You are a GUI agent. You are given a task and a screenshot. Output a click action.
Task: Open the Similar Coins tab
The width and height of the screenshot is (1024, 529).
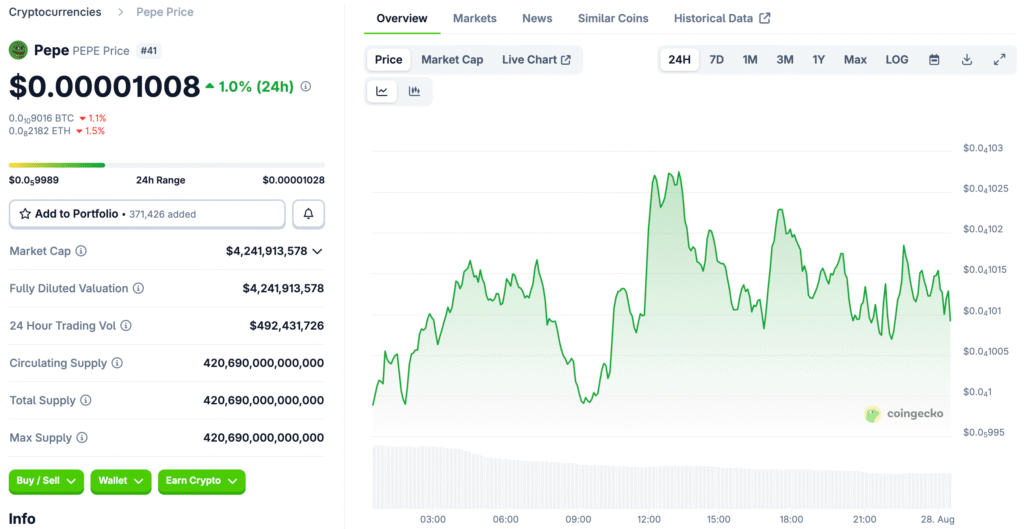pos(613,18)
